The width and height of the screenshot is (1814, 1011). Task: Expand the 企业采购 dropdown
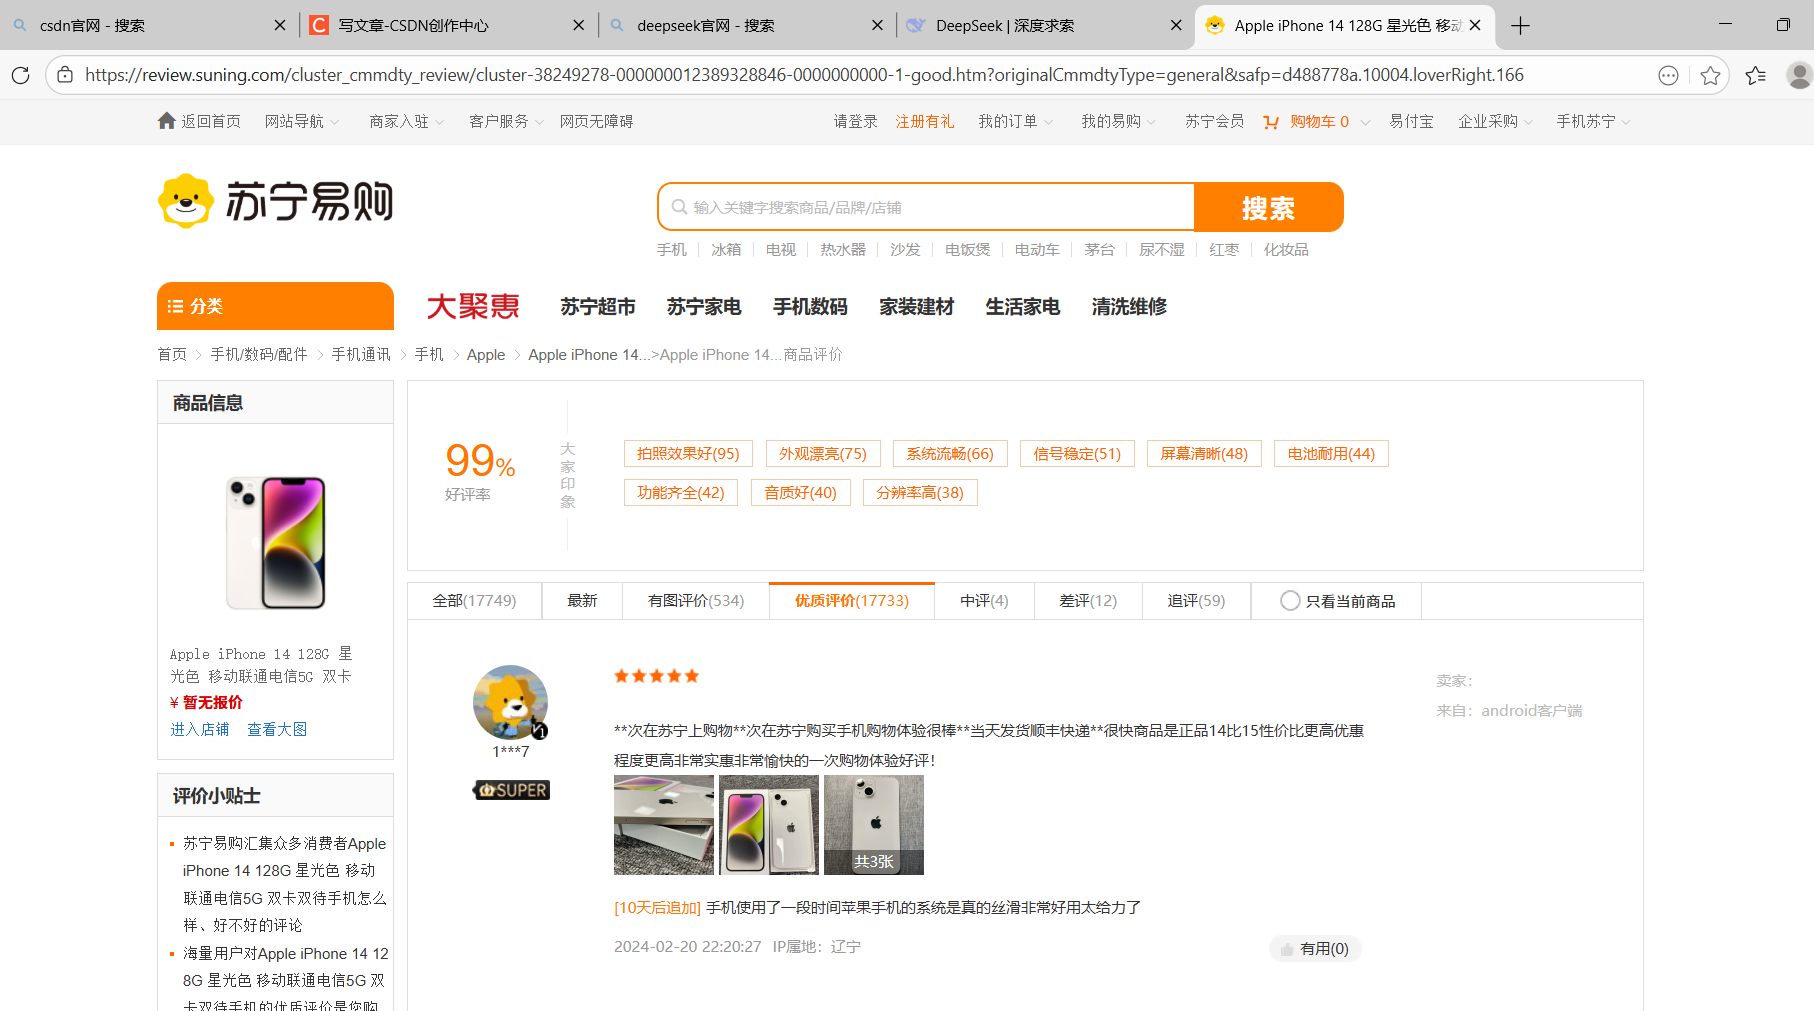pos(1495,122)
